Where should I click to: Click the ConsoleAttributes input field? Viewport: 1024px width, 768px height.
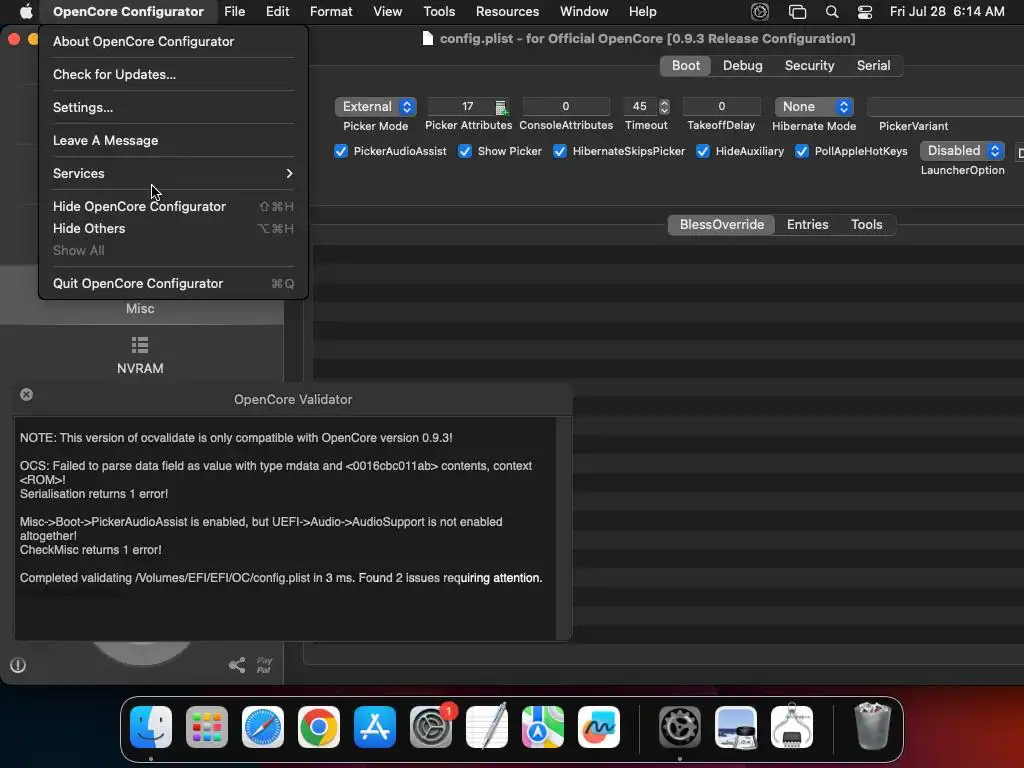click(566, 106)
